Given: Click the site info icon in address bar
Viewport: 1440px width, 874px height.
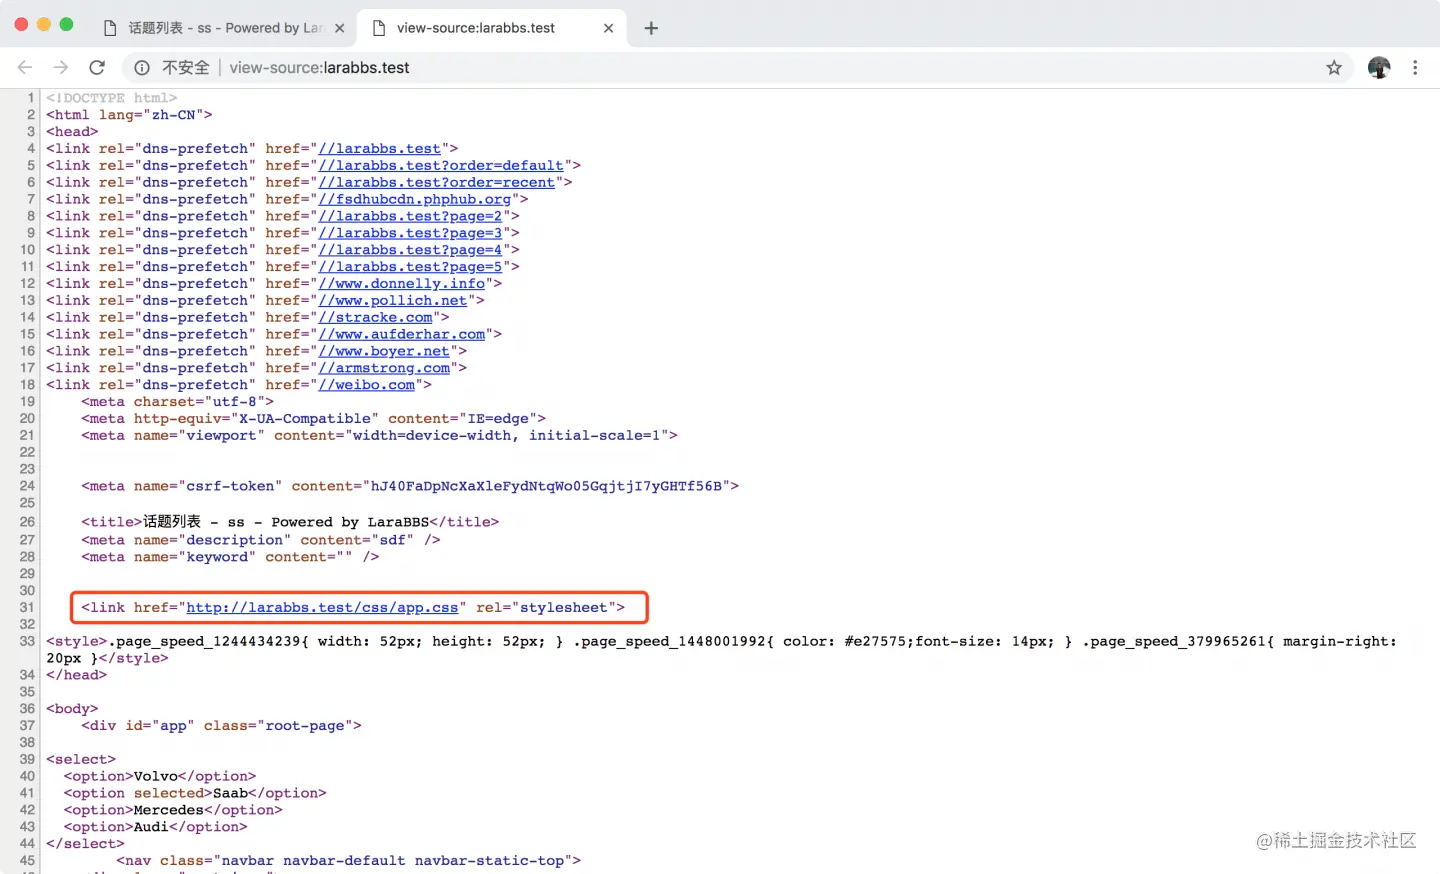Looking at the screenshot, I should click(x=142, y=67).
